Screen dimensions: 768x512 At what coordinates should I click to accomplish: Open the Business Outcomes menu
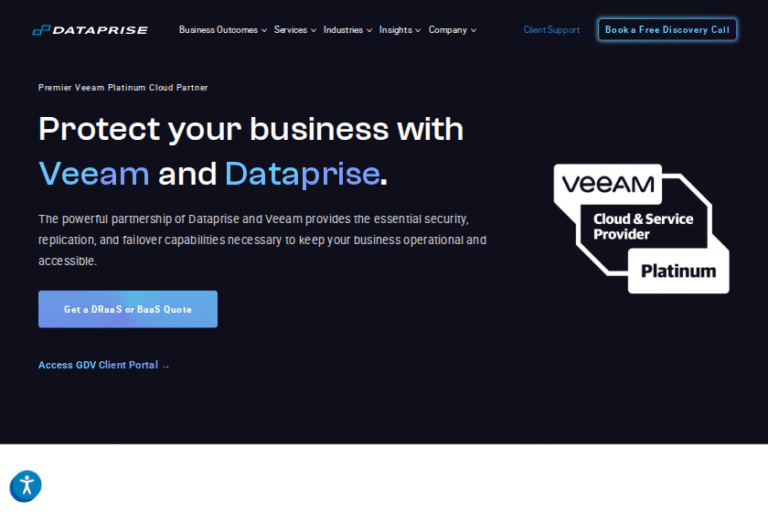(x=218, y=30)
